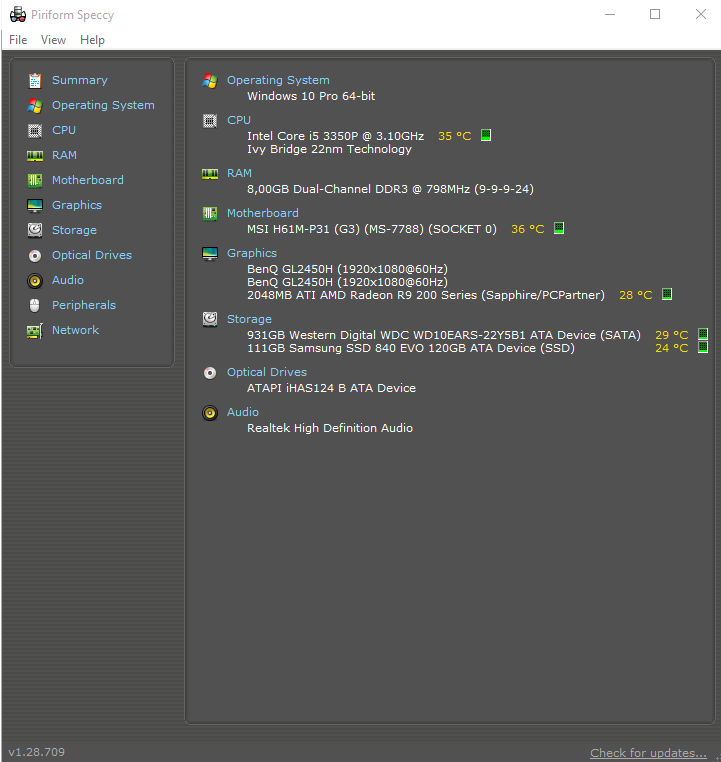Open the File menu

click(x=18, y=40)
